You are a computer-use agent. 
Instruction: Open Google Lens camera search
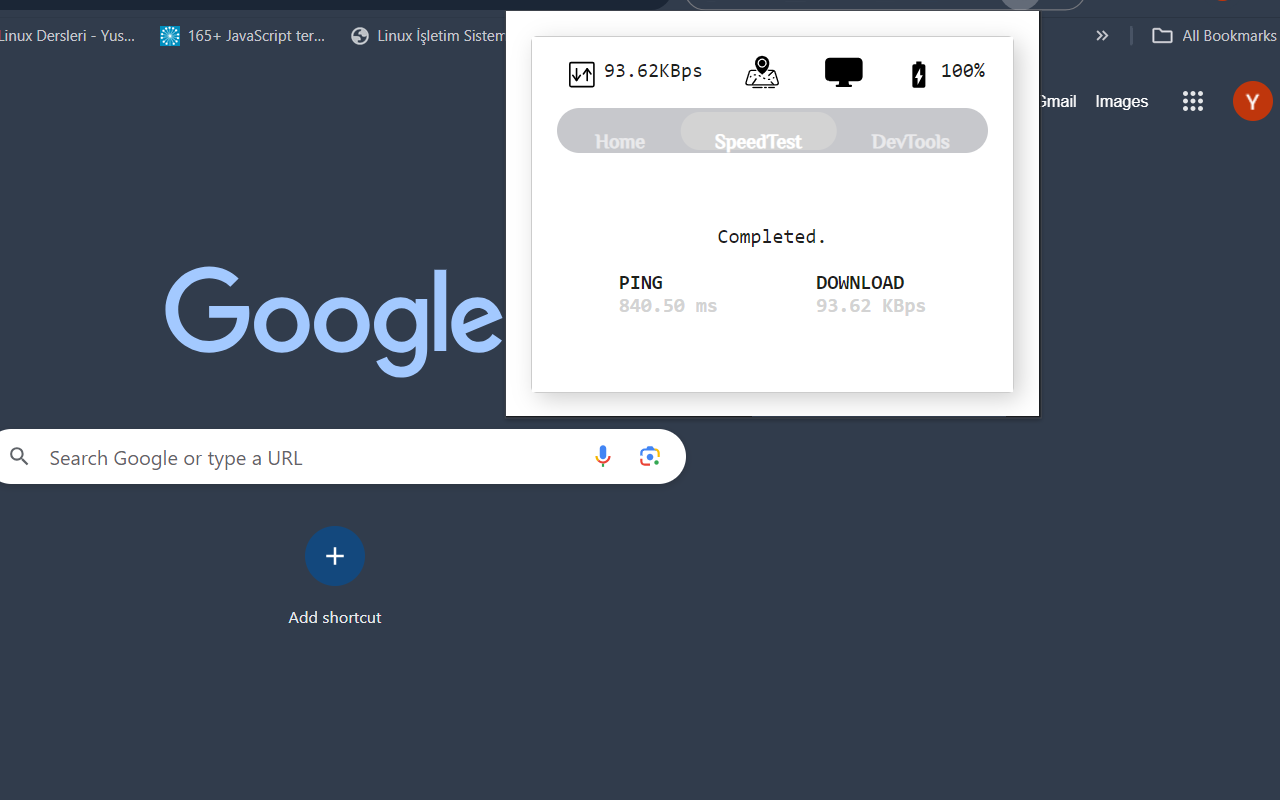[x=649, y=456]
